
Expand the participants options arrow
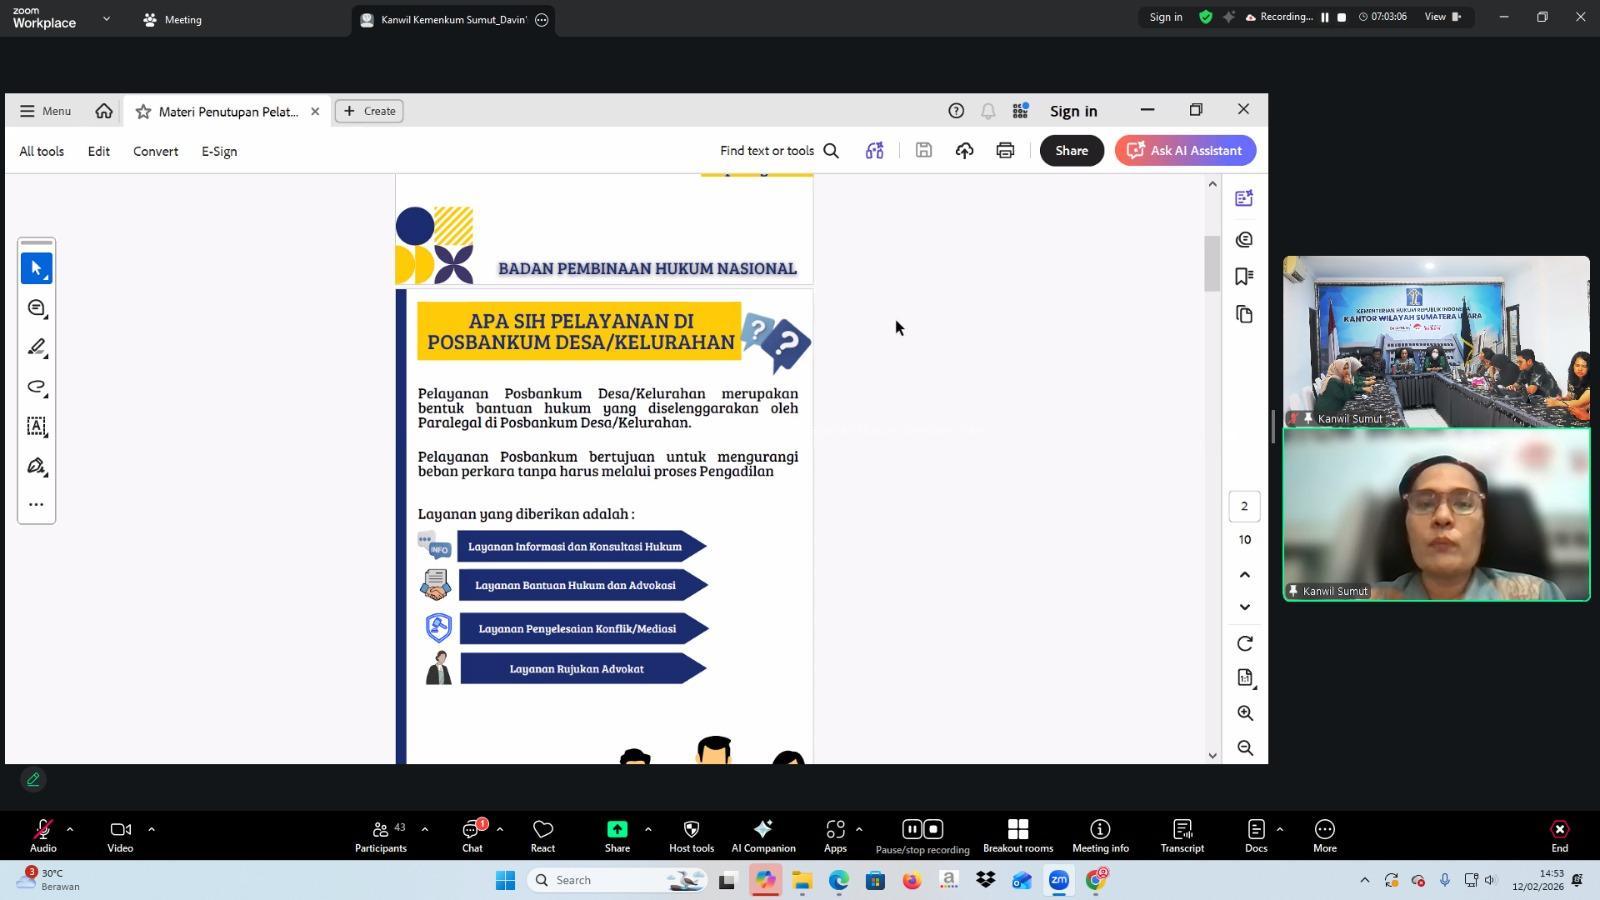pyautogui.click(x=424, y=829)
